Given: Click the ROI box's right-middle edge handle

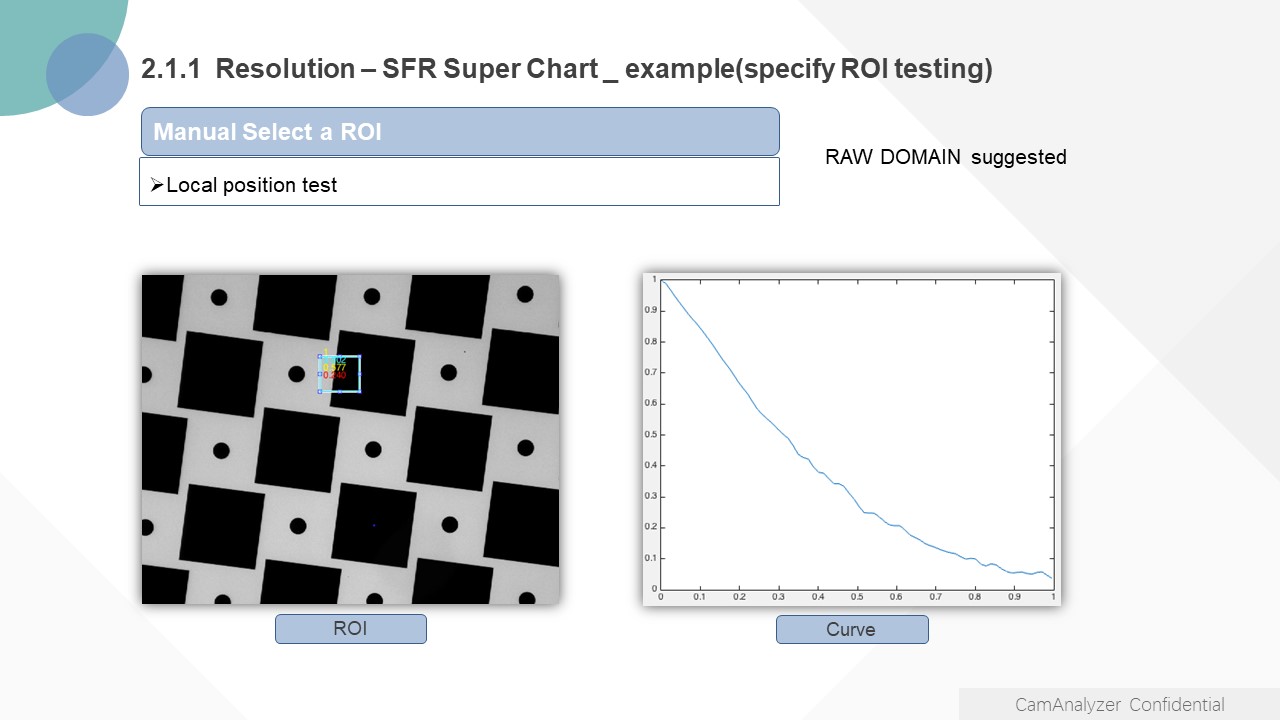Looking at the screenshot, I should click(360, 374).
